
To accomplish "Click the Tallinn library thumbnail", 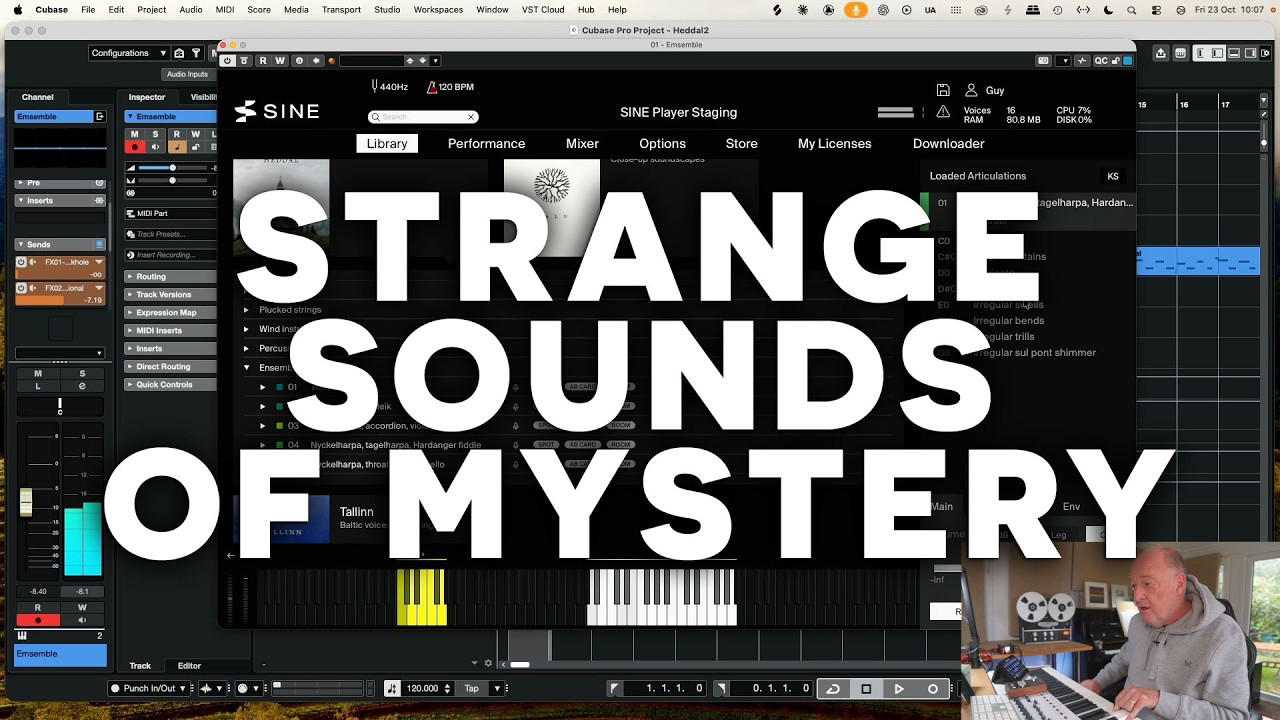I will point(281,520).
